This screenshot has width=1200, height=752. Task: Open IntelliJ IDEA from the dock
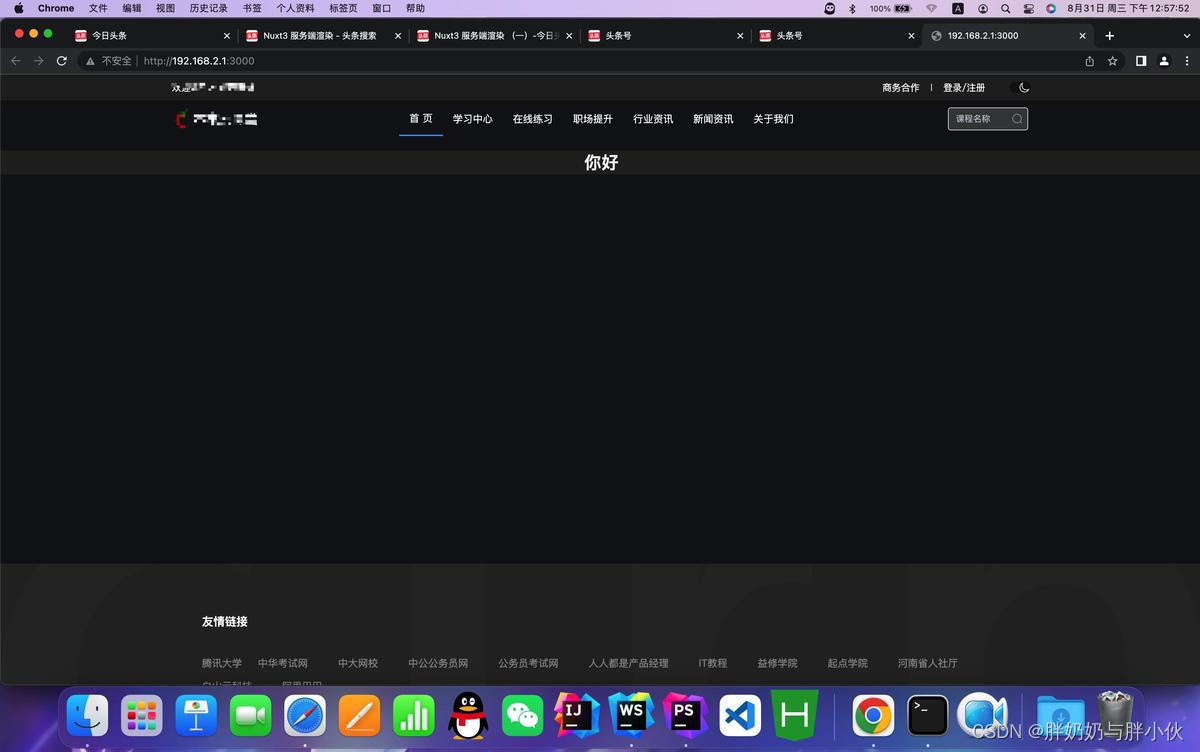click(577, 715)
